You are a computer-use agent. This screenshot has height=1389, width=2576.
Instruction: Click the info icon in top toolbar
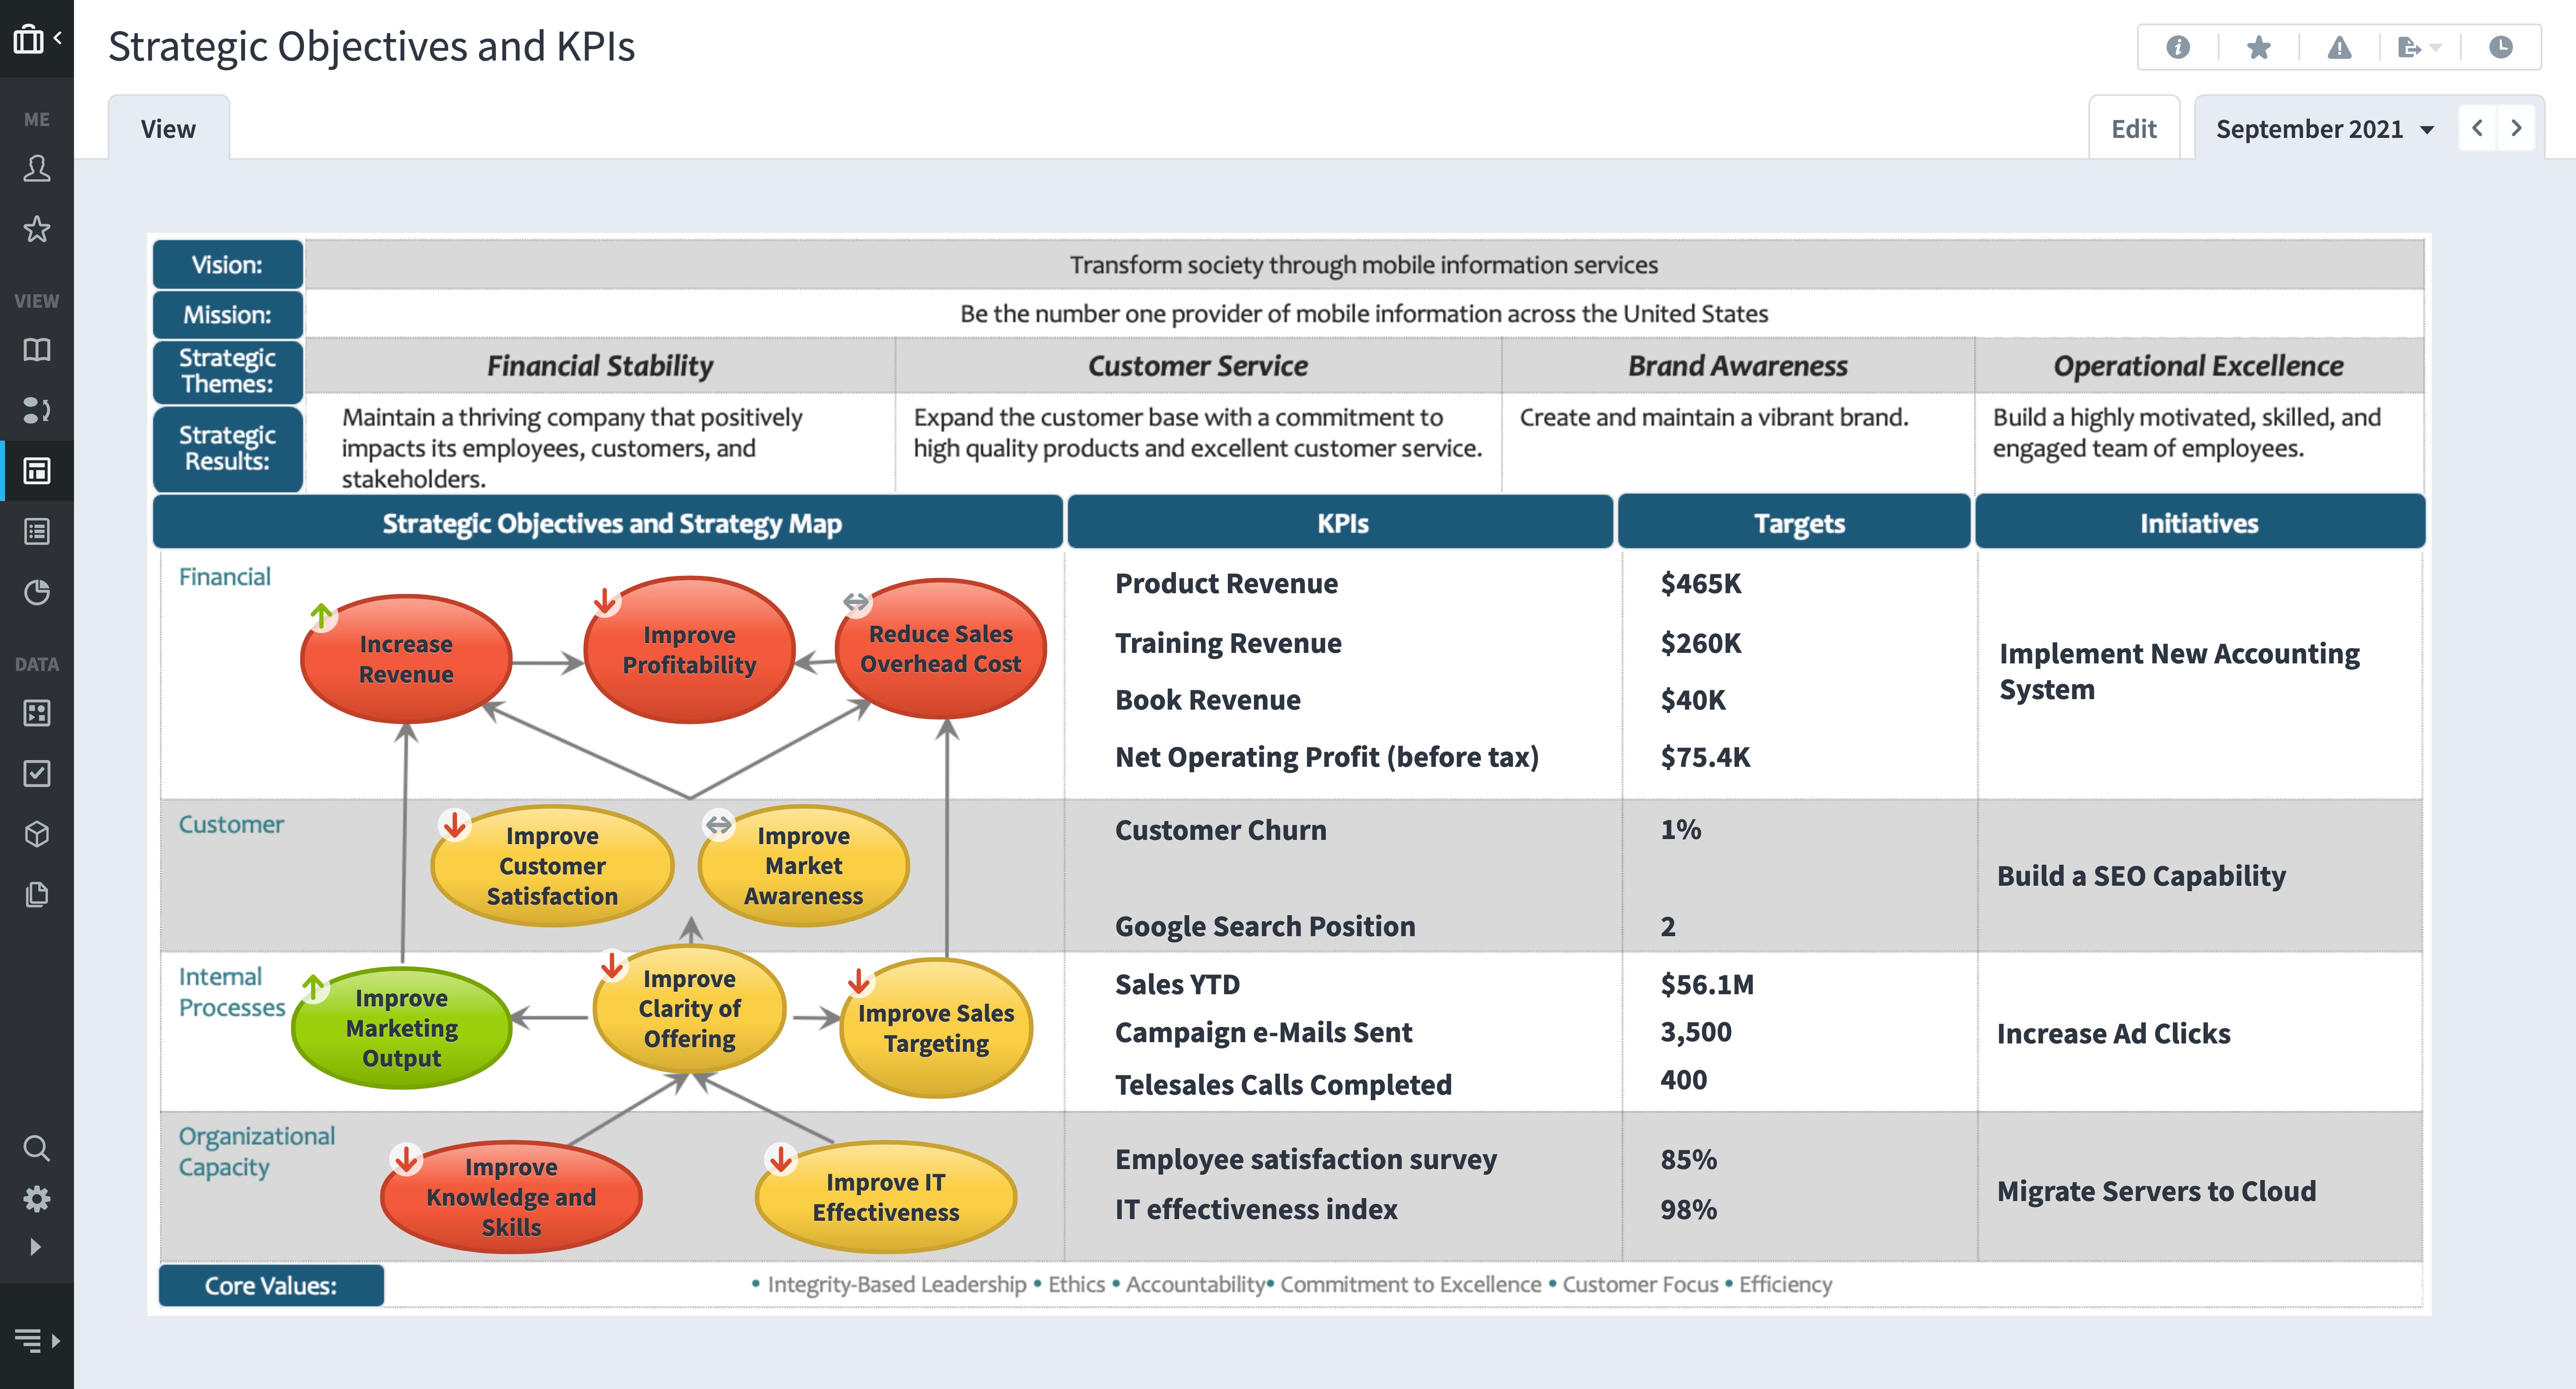coord(2177,47)
